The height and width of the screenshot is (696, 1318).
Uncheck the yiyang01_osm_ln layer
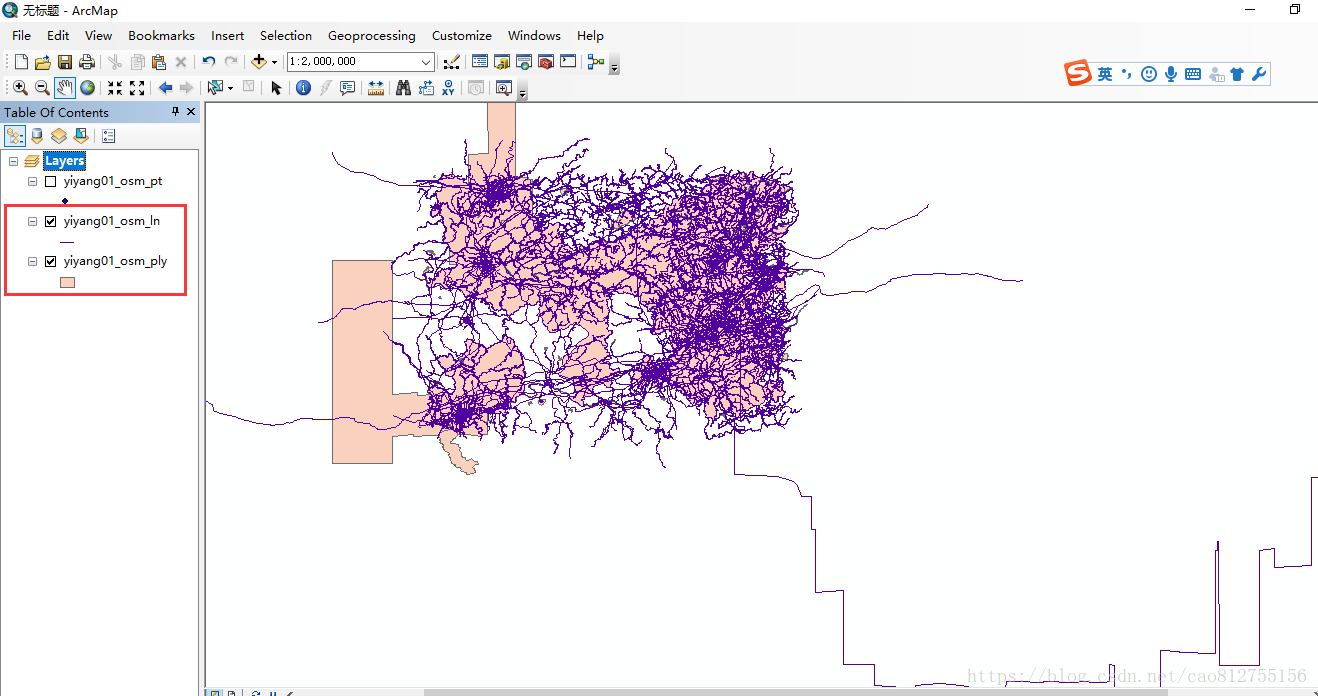coord(50,222)
